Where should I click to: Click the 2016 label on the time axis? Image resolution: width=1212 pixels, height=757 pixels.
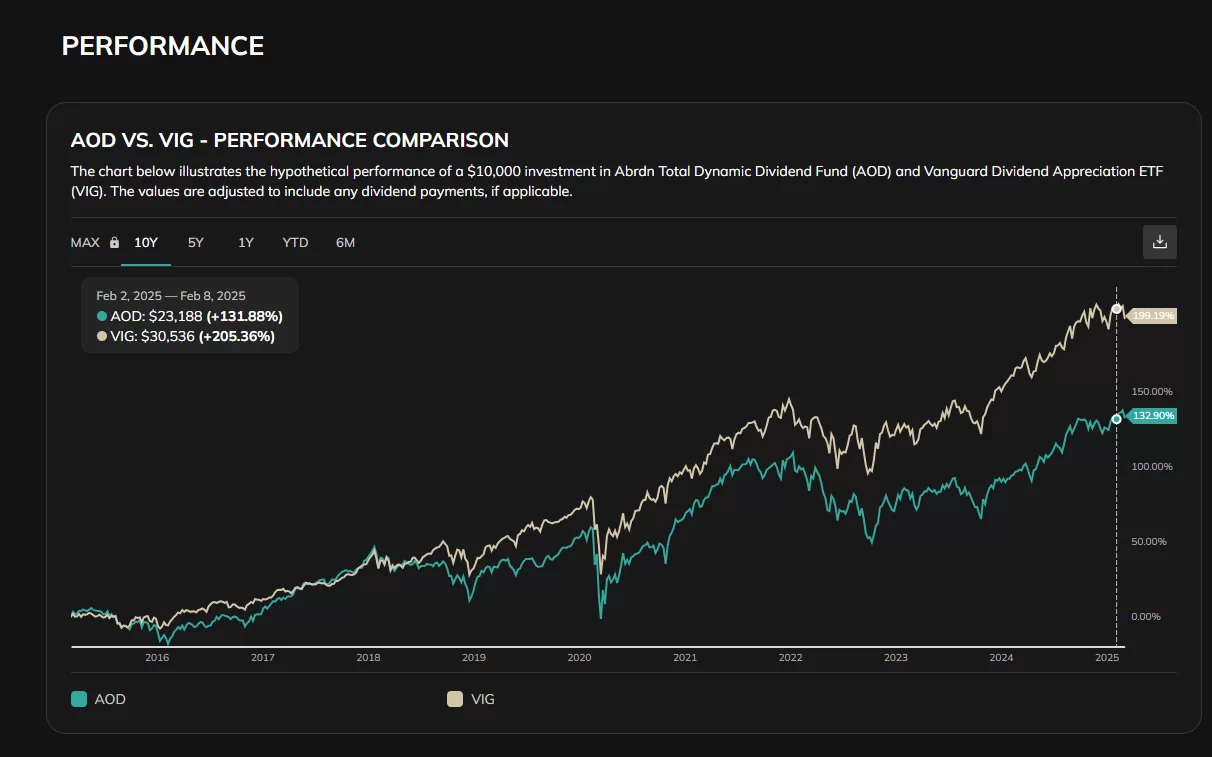157,658
